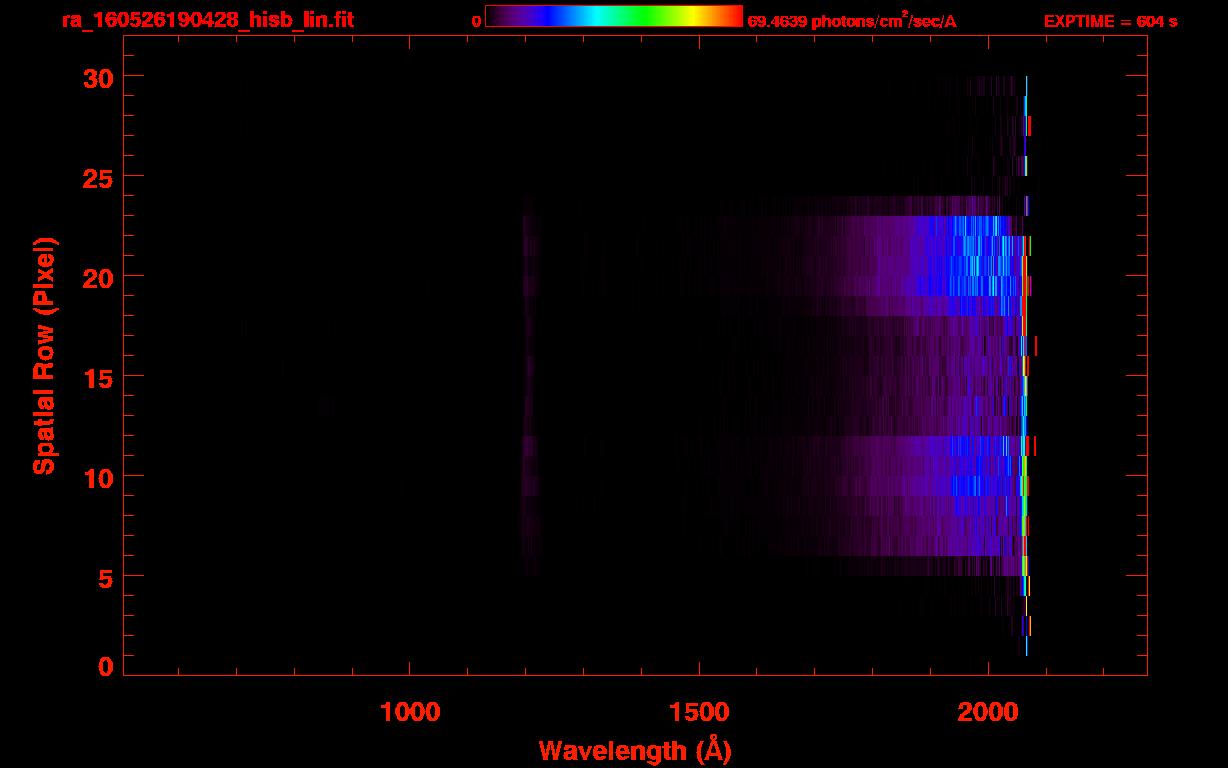Click the y-axis tick label 0
Screen dimensions: 1228x768
(x=103, y=667)
